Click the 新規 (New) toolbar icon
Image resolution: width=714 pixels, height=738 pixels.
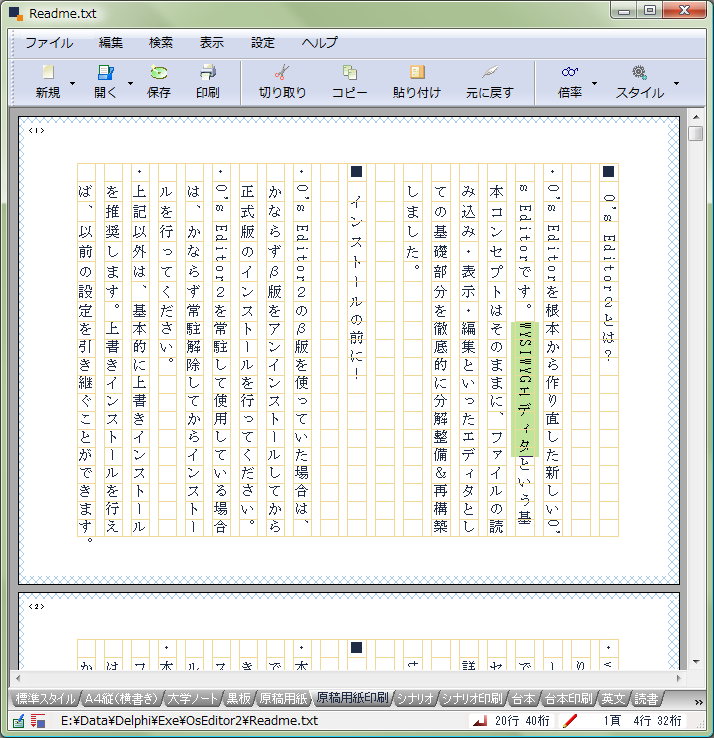[x=48, y=72]
